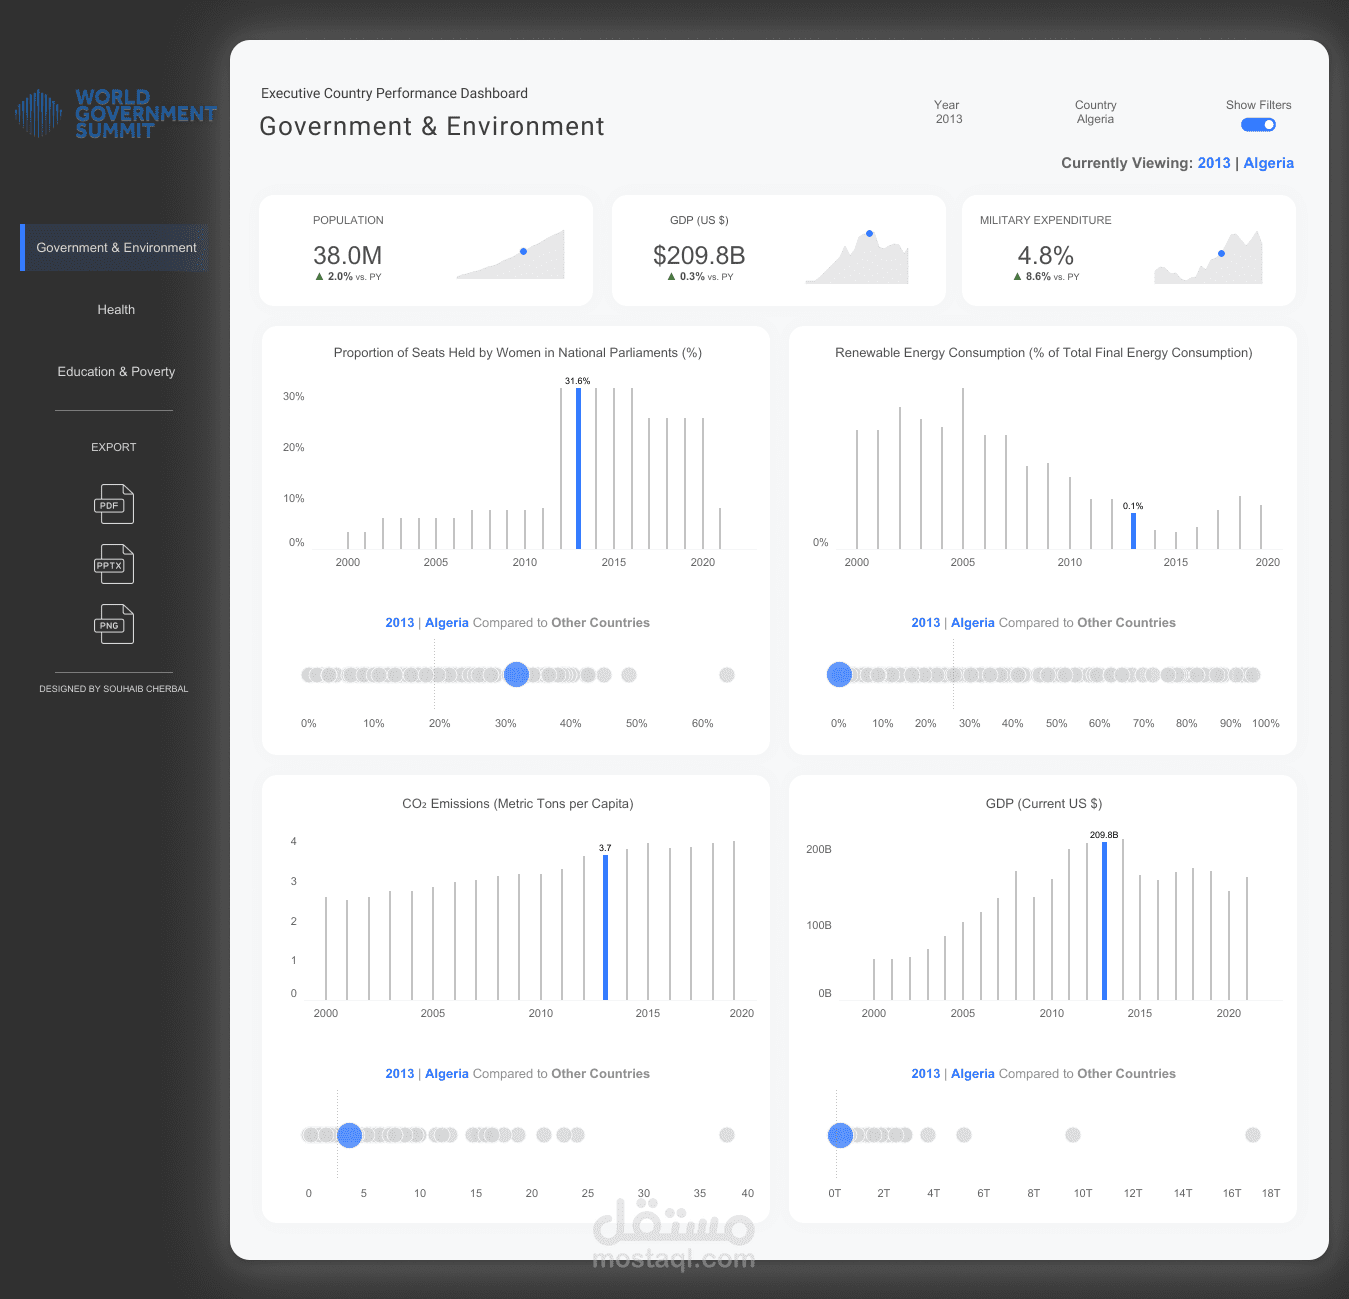Click the Population 38.0M card
This screenshot has height=1299, width=1349.
pos(426,250)
